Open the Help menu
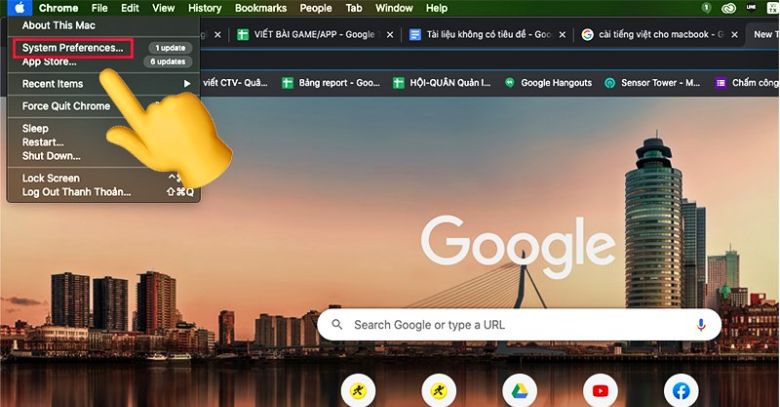780x407 pixels. point(436,8)
